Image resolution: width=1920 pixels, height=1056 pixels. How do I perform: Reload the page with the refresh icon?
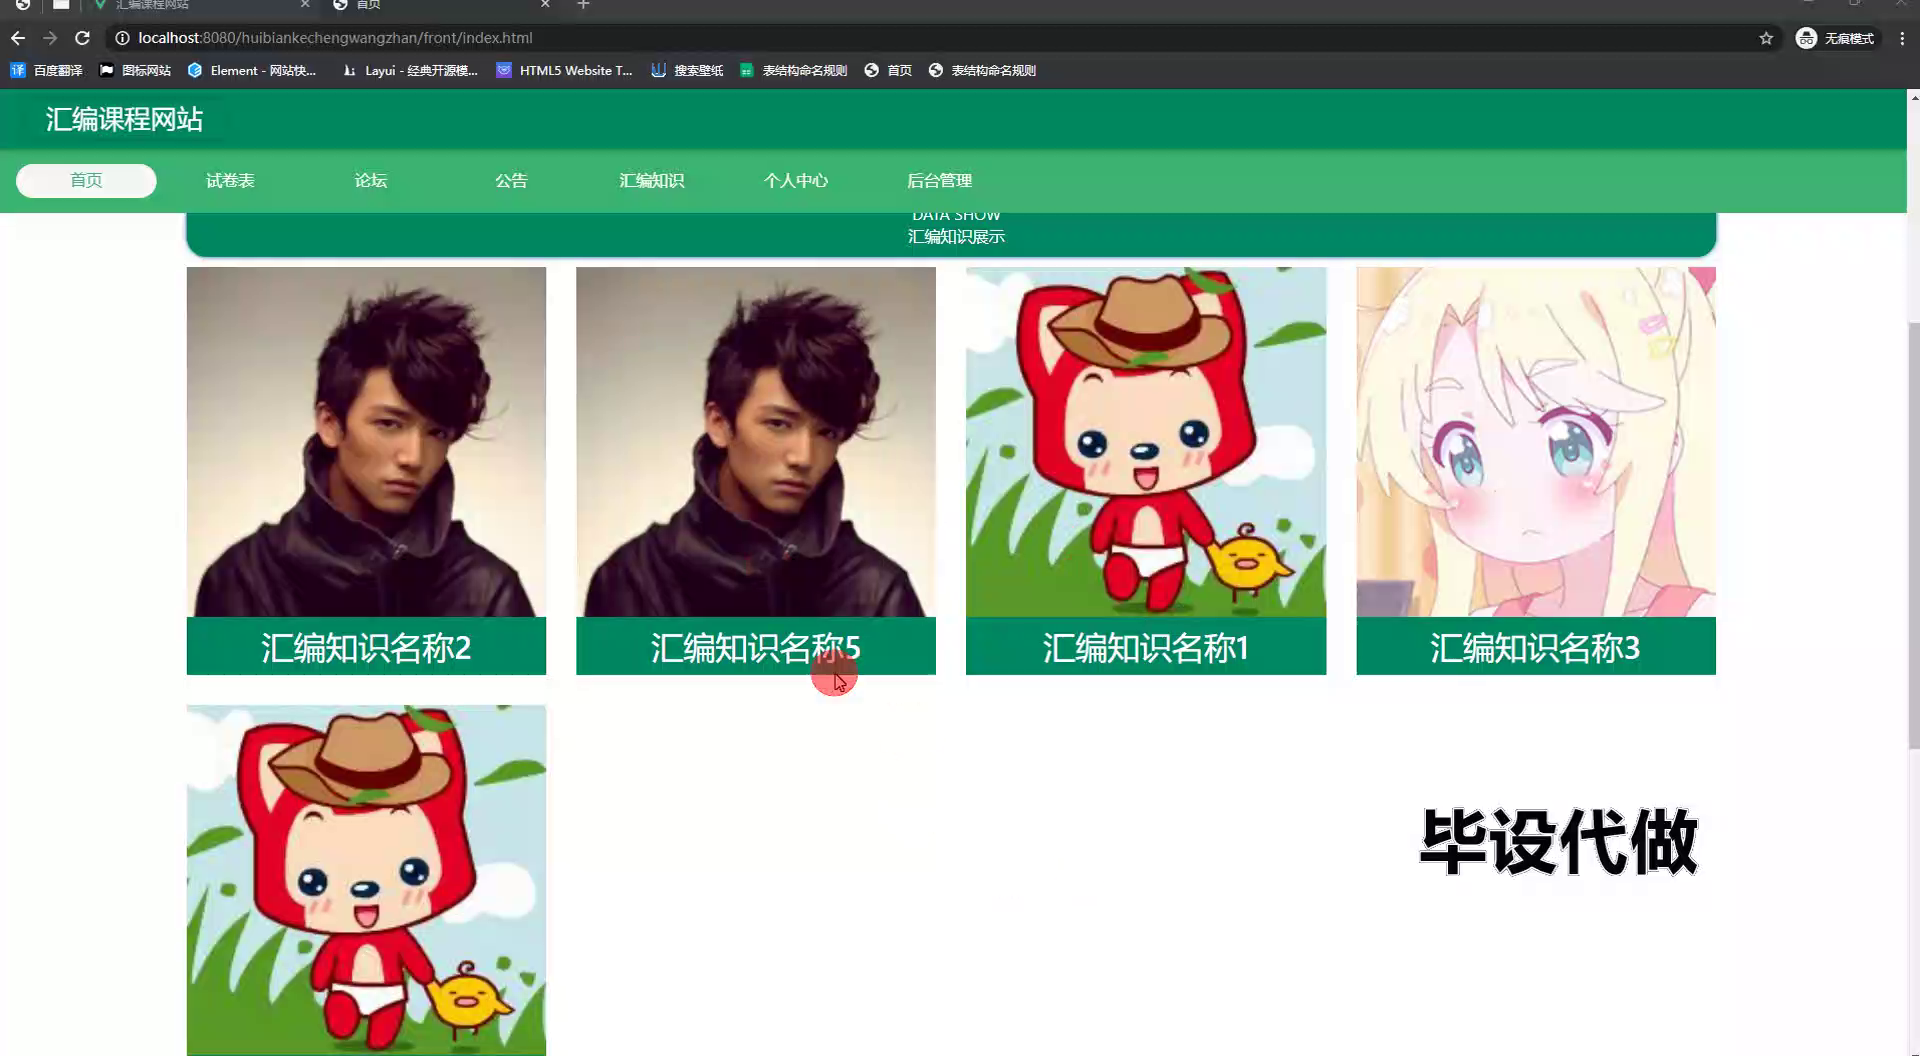(x=83, y=38)
